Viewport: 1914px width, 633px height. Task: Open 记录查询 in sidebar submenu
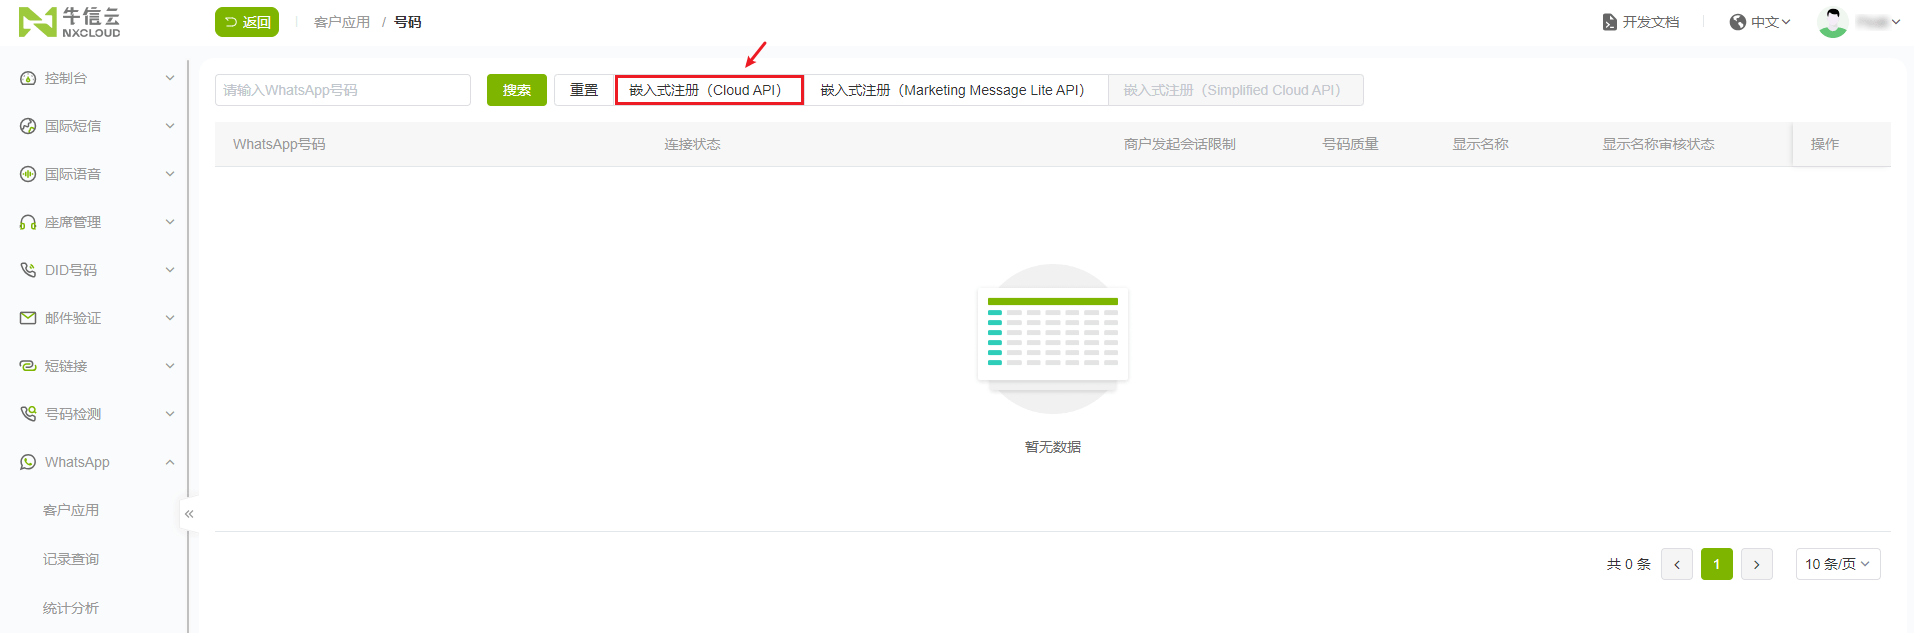point(71,559)
